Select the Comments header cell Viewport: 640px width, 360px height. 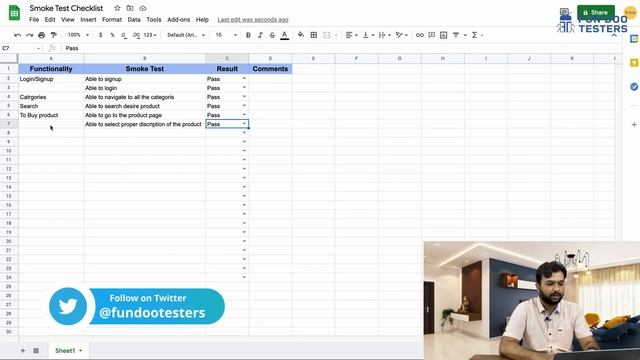(270, 69)
